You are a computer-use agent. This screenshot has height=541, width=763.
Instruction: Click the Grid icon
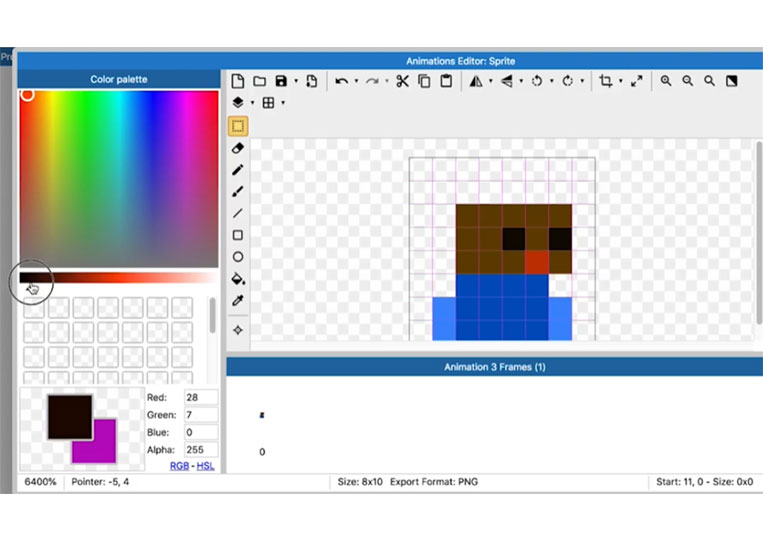268,103
